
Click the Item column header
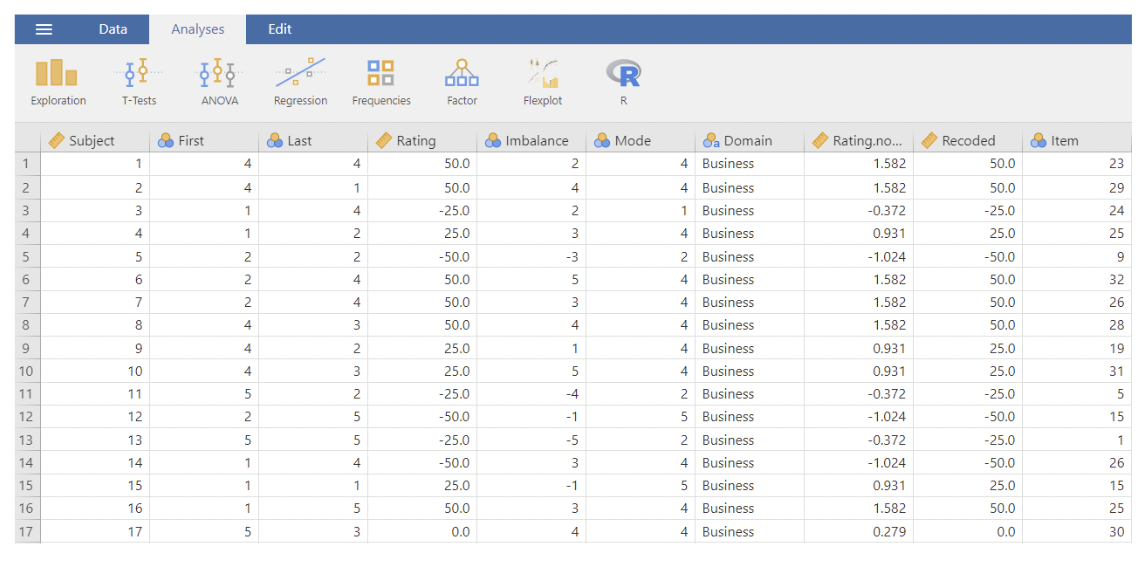coord(1064,141)
